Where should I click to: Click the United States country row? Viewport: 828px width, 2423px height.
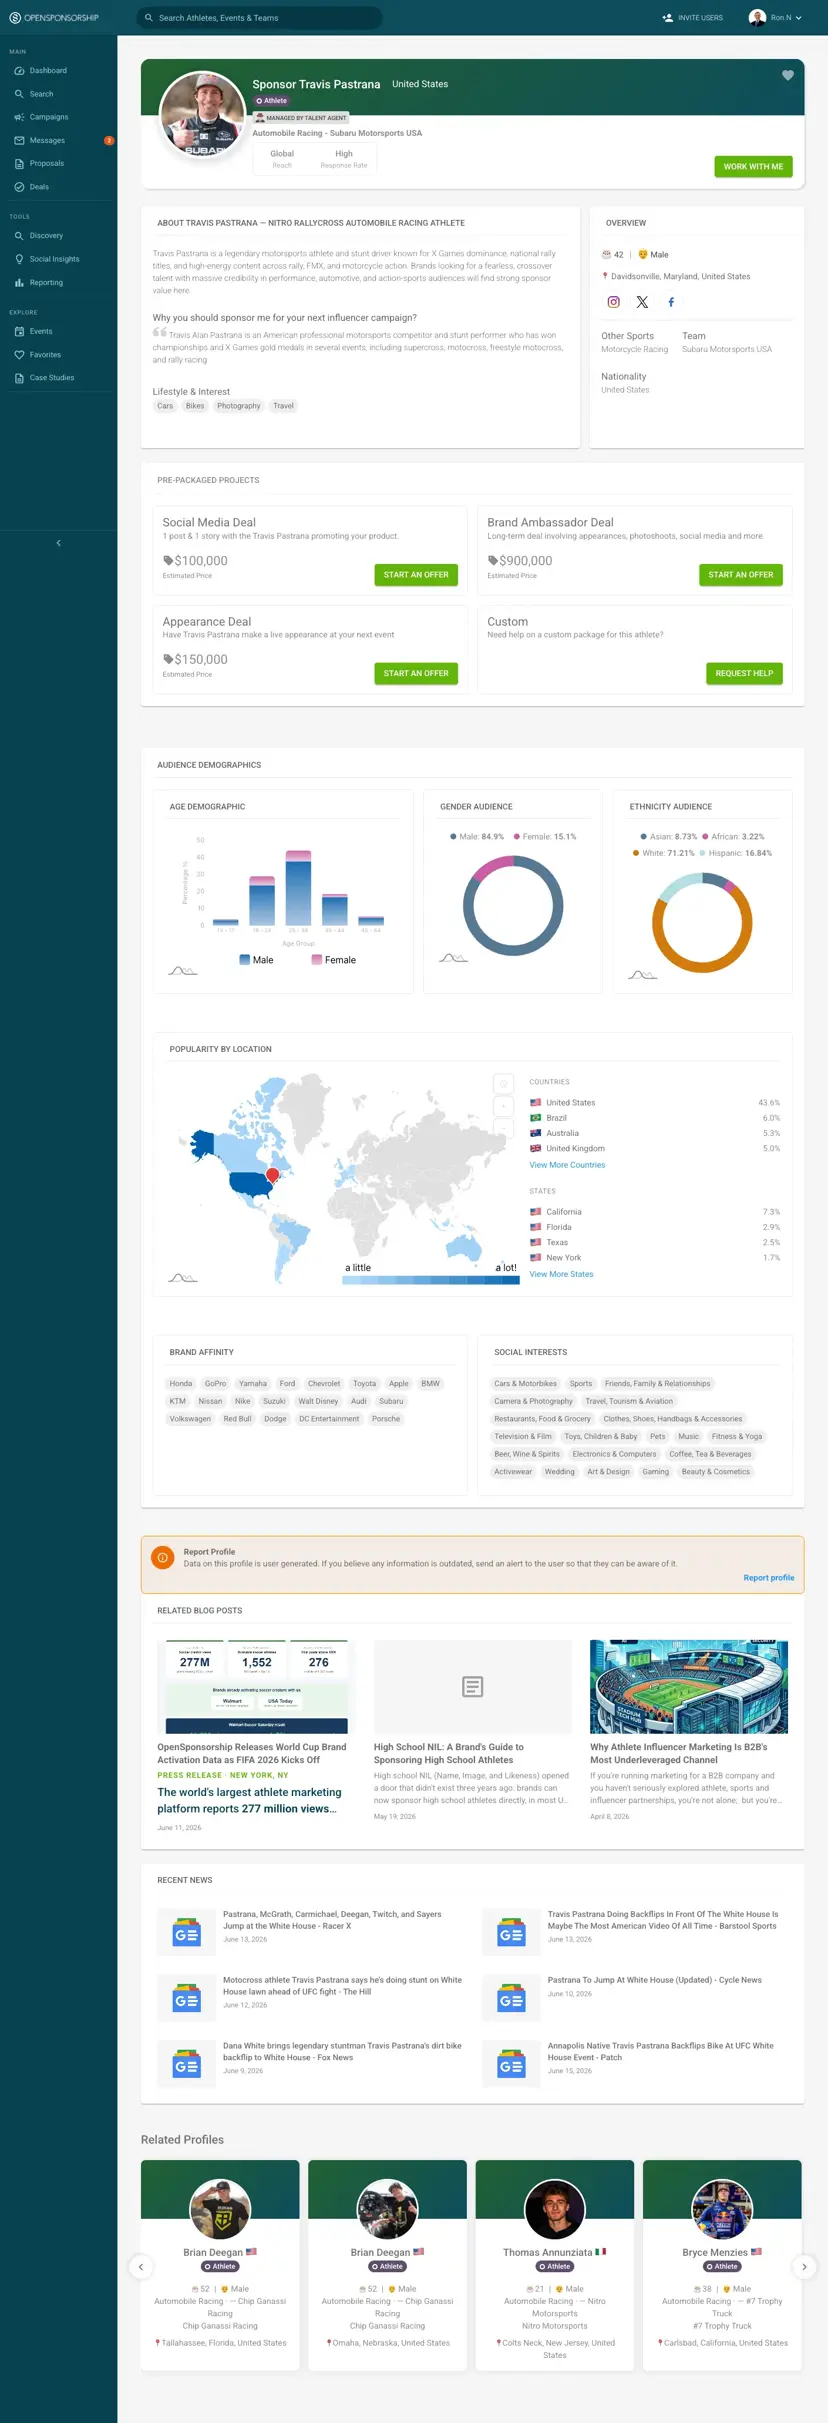pos(655,1103)
